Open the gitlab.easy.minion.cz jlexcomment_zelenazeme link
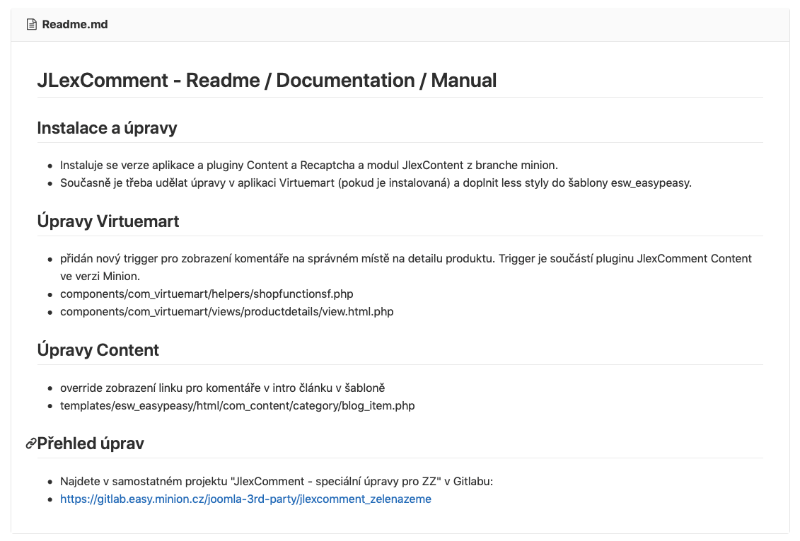The image size is (800, 541). tap(245, 499)
